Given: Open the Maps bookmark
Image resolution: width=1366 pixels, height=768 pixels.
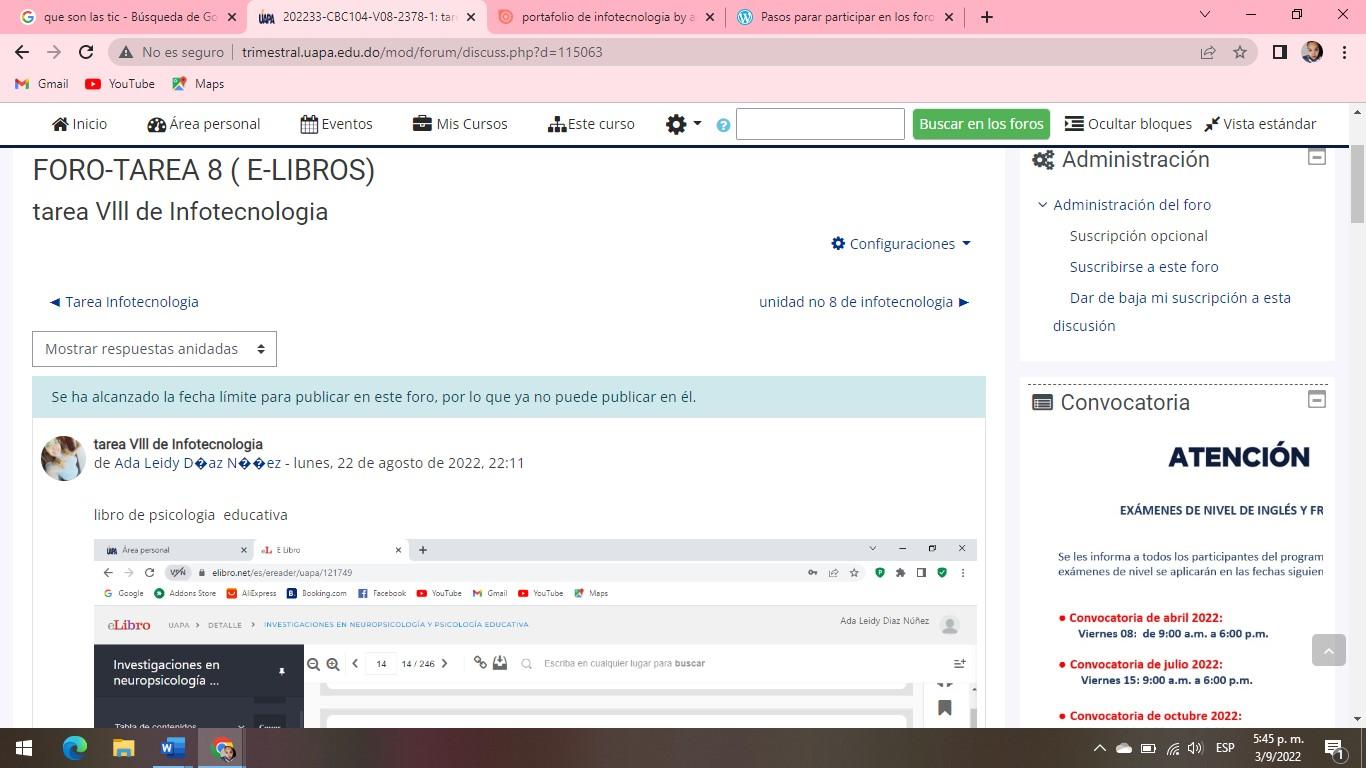Looking at the screenshot, I should (198, 84).
